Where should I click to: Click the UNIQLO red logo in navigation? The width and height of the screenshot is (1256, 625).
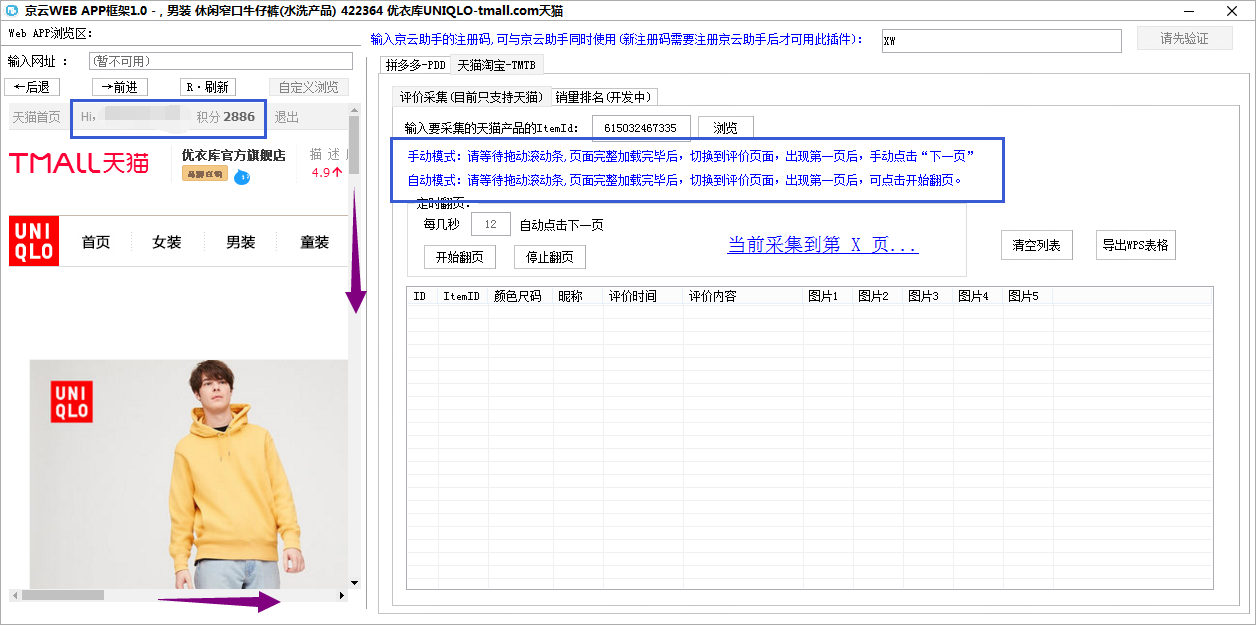click(x=33, y=241)
